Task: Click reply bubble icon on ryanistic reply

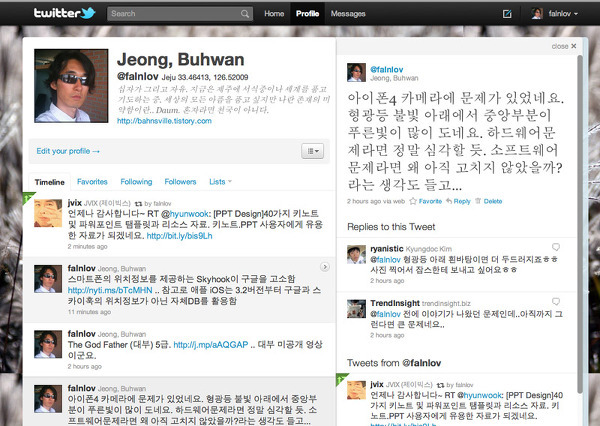Action: tap(556, 247)
